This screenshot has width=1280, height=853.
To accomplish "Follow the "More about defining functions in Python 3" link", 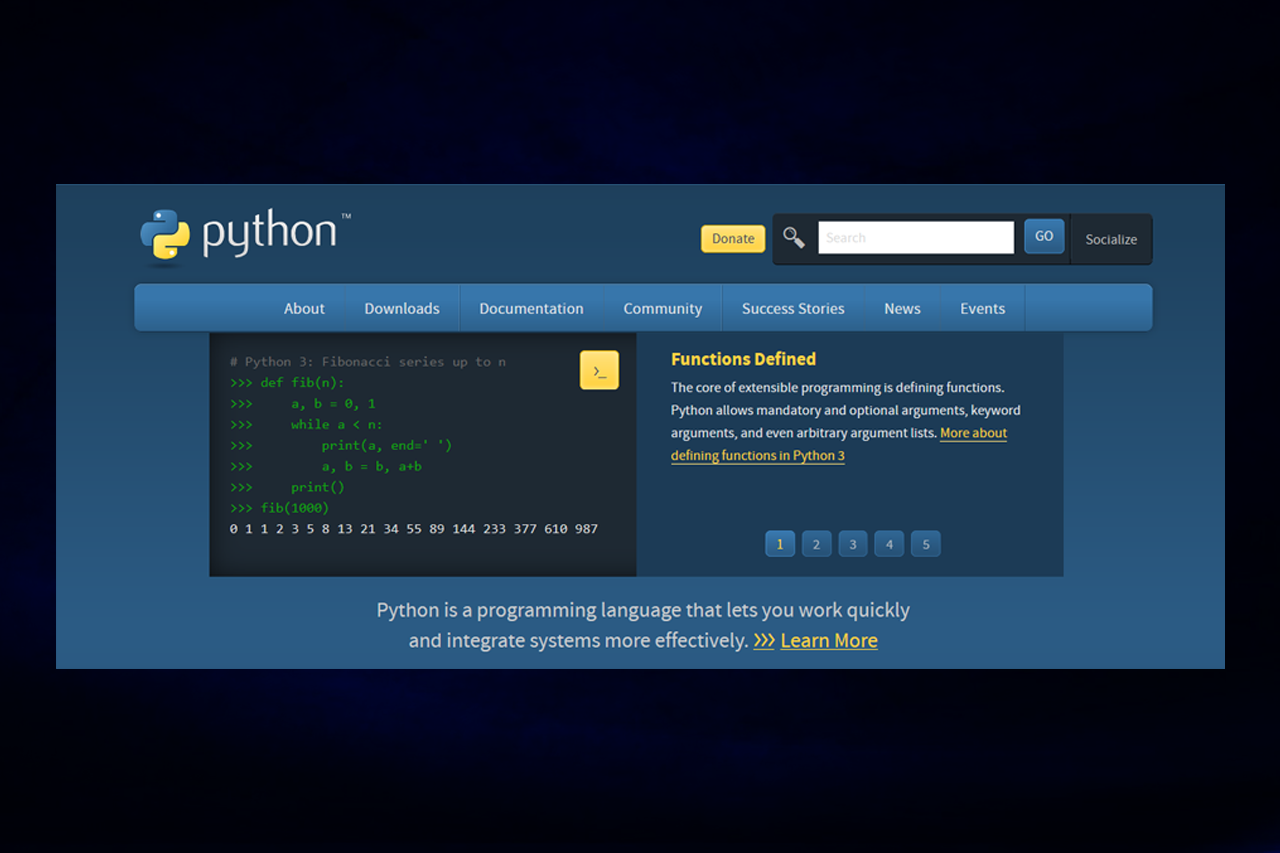I will (839, 444).
